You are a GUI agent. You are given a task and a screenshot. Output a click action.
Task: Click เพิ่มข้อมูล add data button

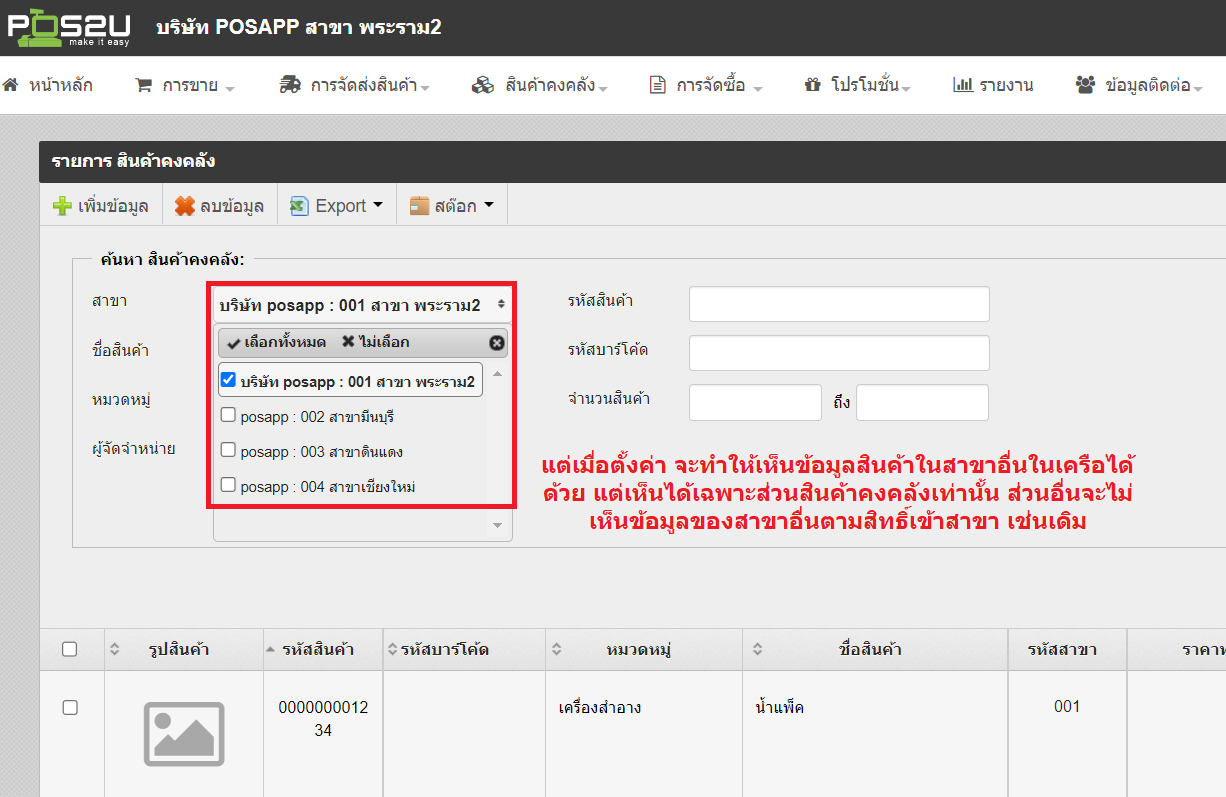100,206
